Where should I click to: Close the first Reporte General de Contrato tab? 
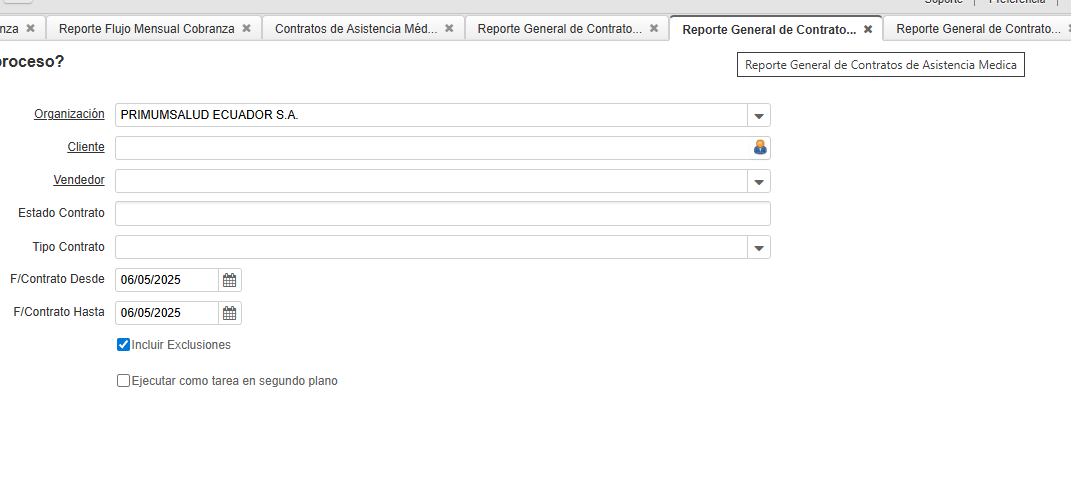[x=654, y=29]
